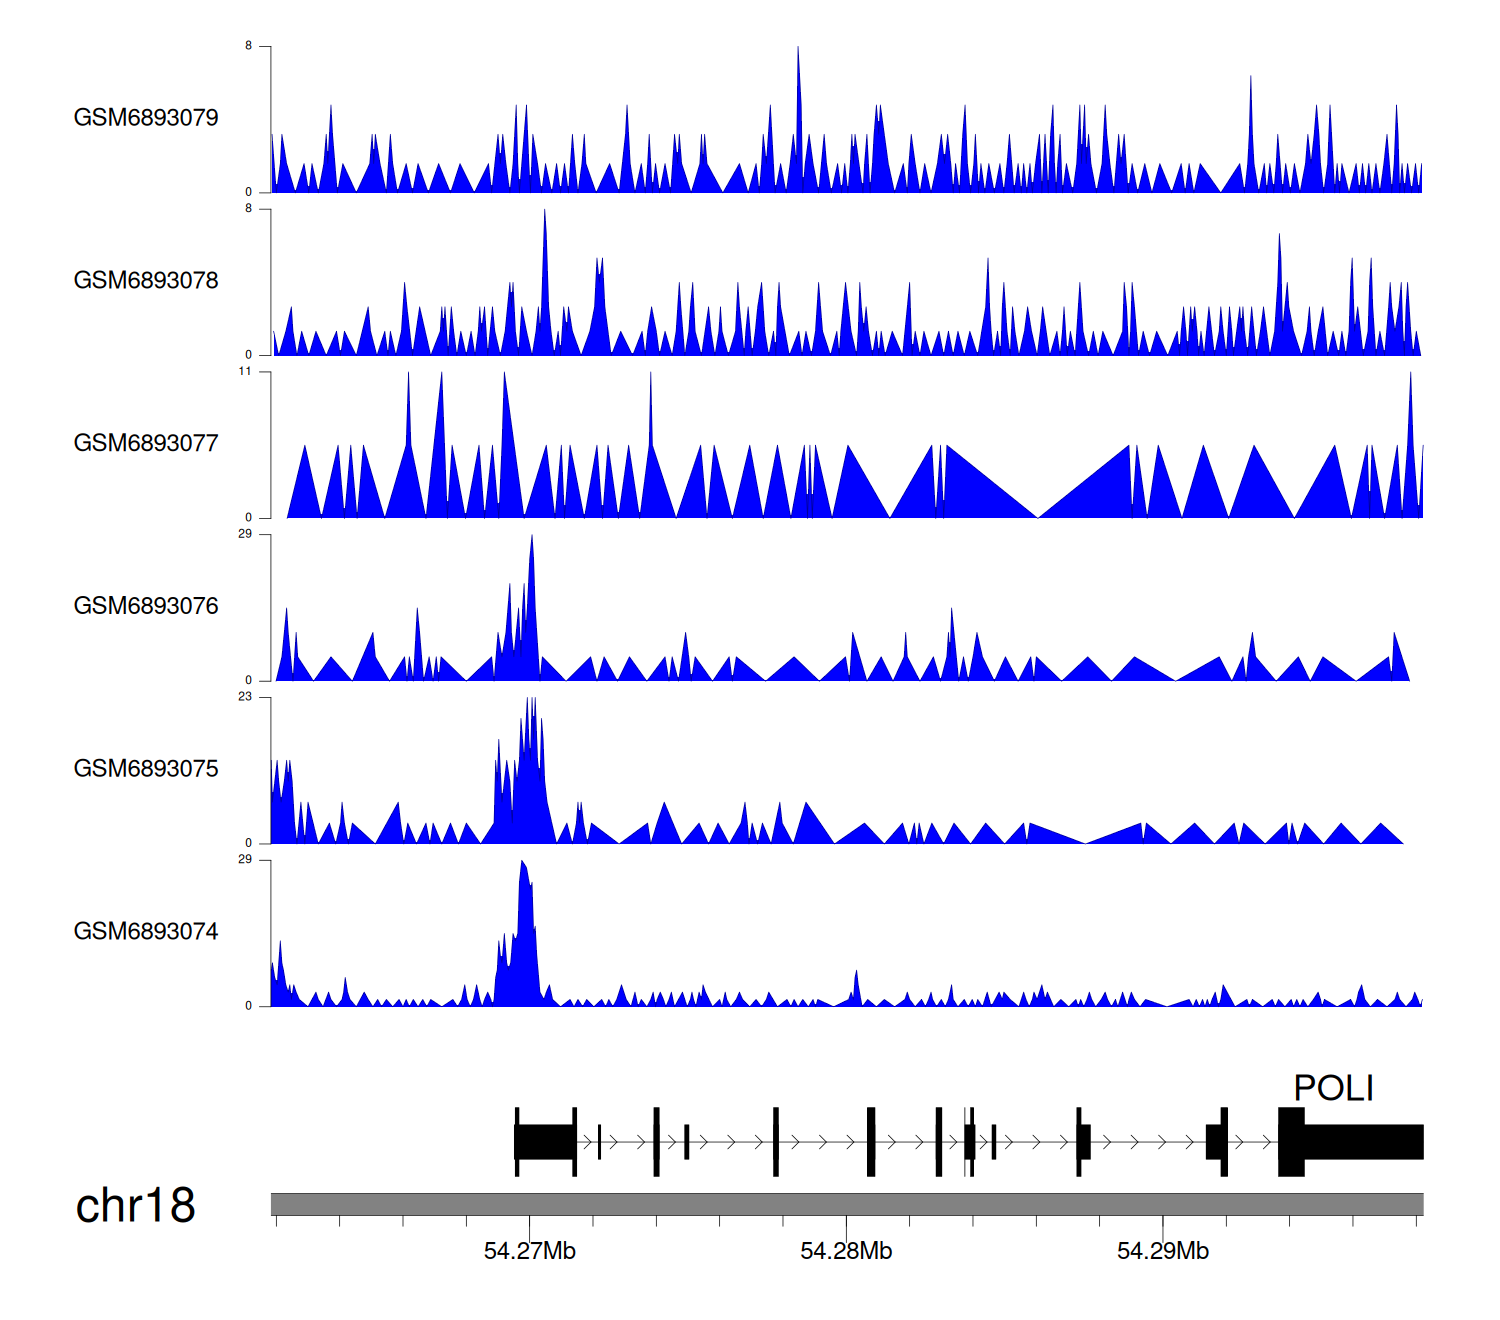Select the leftmost thick exon of POLI
1500x1320 pixels.
click(545, 1142)
